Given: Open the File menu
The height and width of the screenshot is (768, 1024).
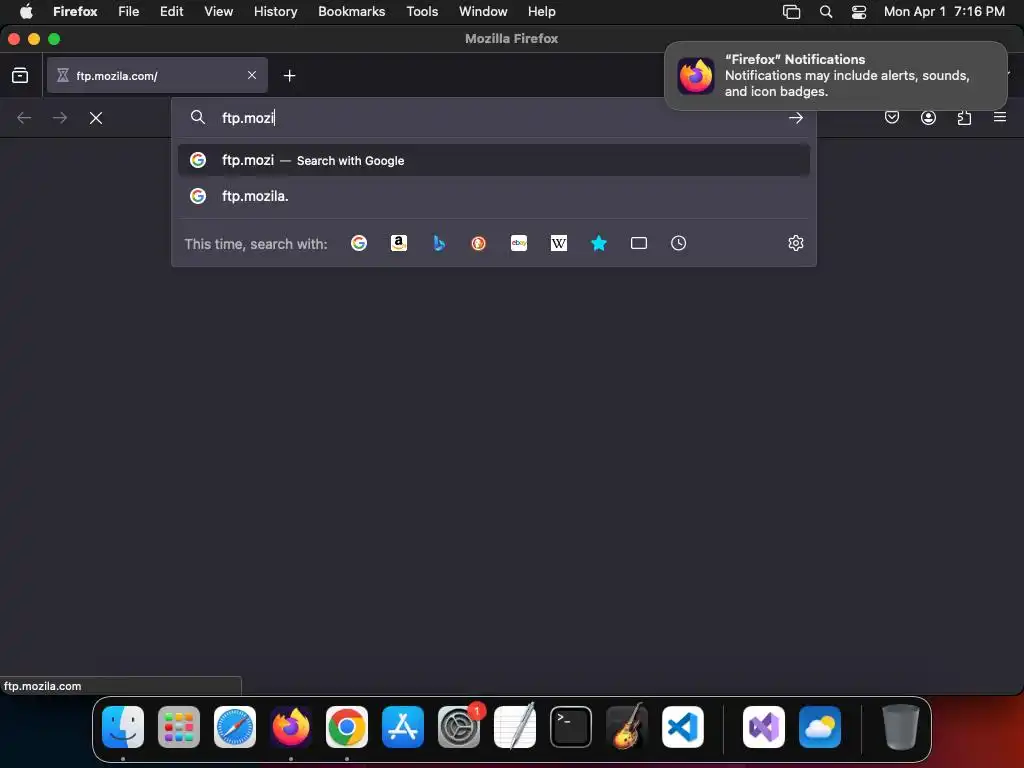Looking at the screenshot, I should [x=129, y=11].
